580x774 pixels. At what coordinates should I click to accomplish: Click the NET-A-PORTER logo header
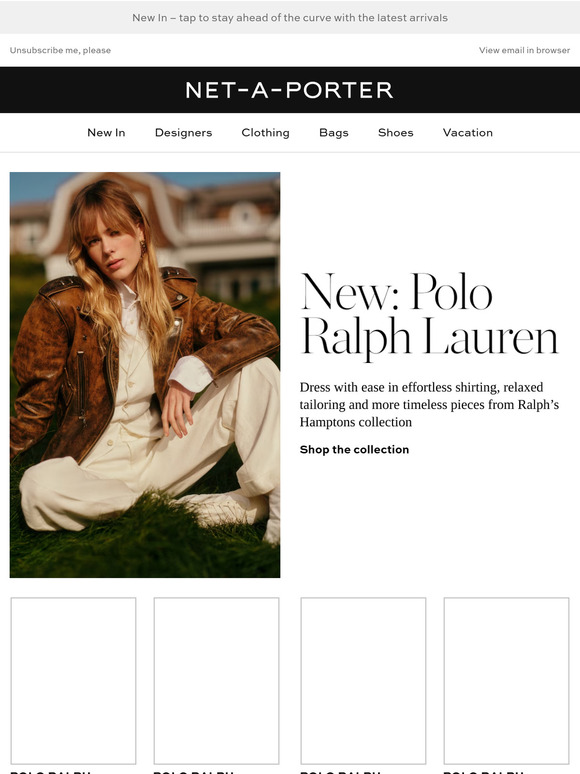(x=290, y=90)
